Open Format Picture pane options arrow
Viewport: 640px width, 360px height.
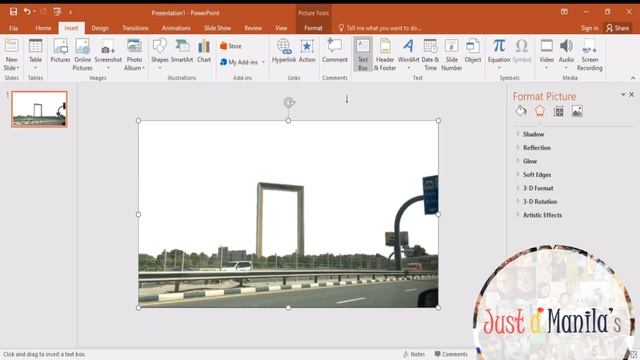(623, 95)
